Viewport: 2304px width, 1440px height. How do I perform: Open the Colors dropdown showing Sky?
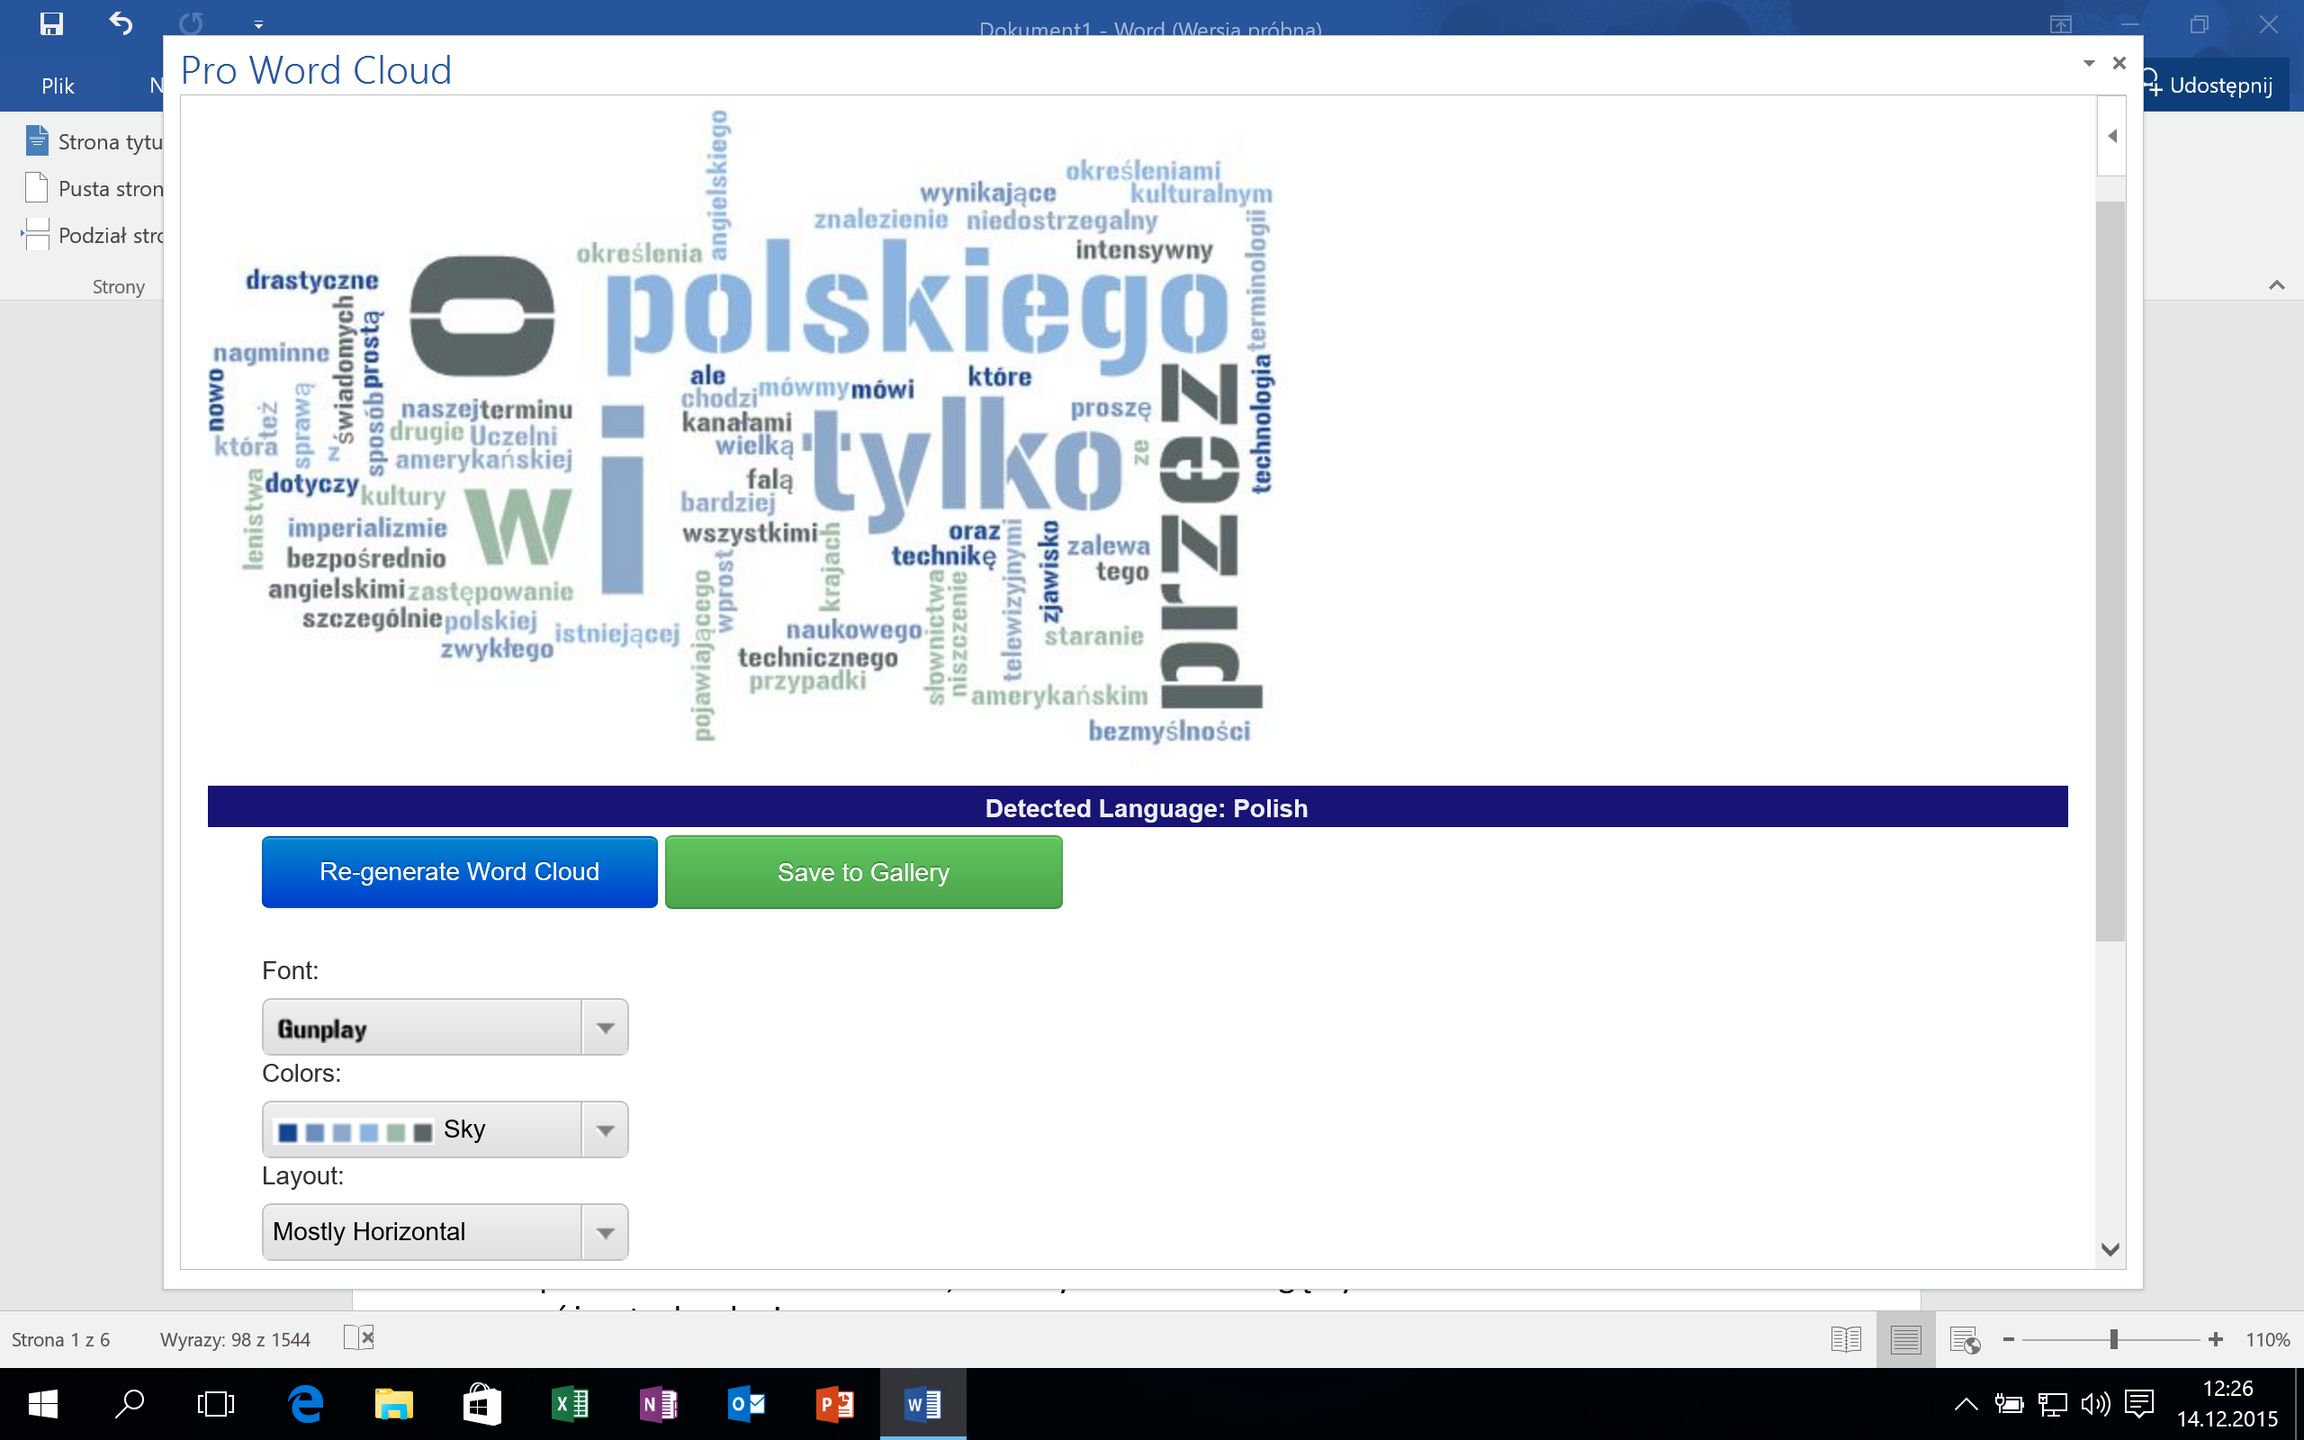604,1129
